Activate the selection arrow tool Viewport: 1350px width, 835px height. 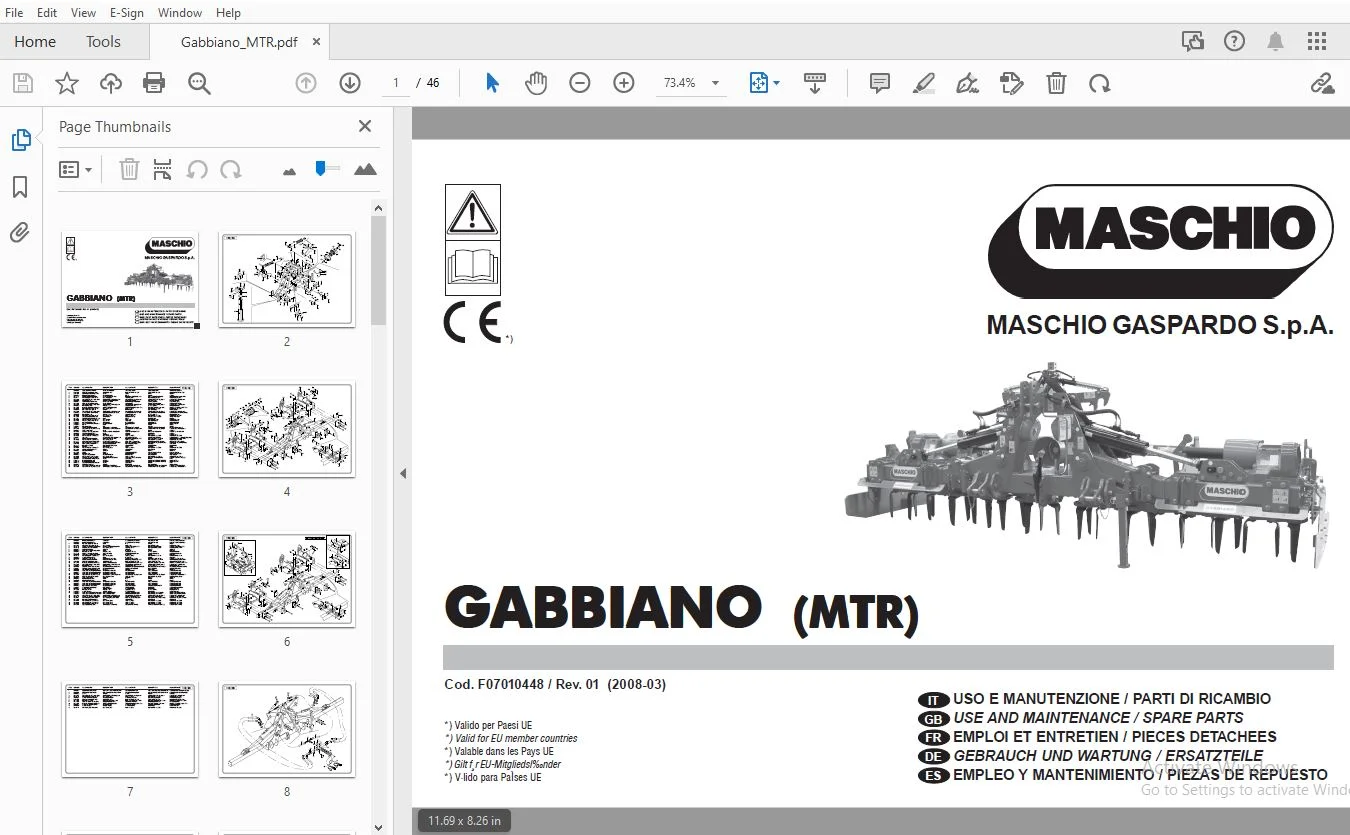(x=492, y=83)
